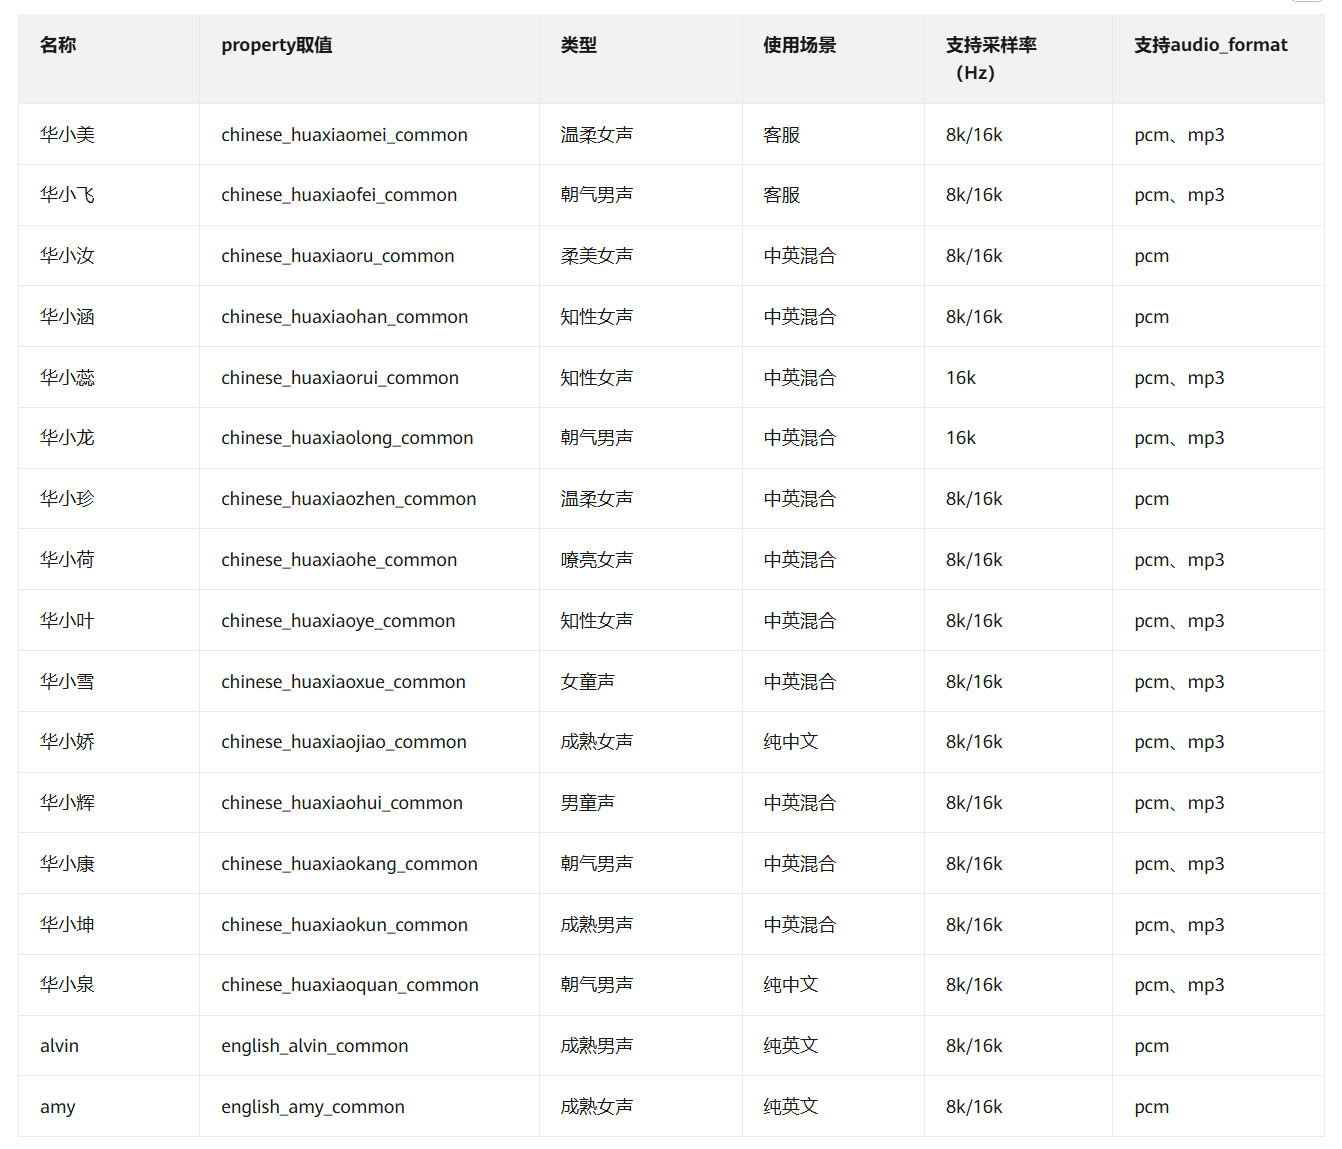Click the 支持采样率 (Hz) column header
1342x1149 pixels.
990,58
